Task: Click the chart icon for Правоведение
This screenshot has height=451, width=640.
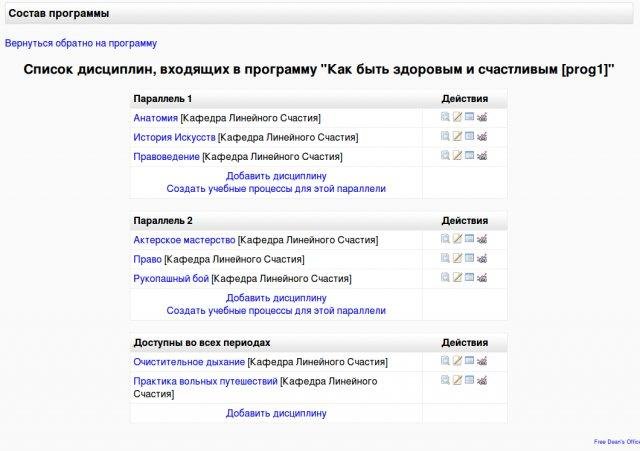Action: pos(482,156)
